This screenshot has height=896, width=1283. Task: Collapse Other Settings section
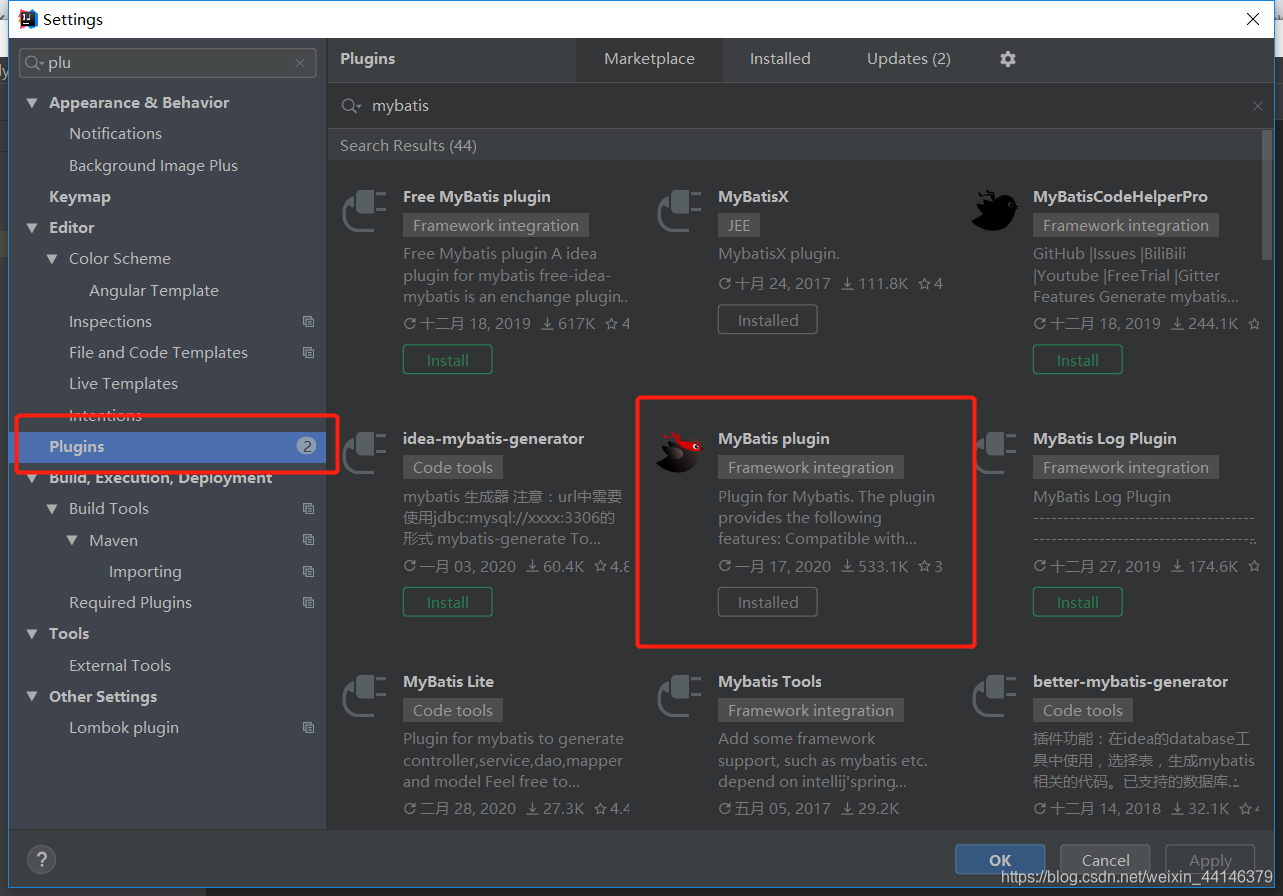(32, 697)
